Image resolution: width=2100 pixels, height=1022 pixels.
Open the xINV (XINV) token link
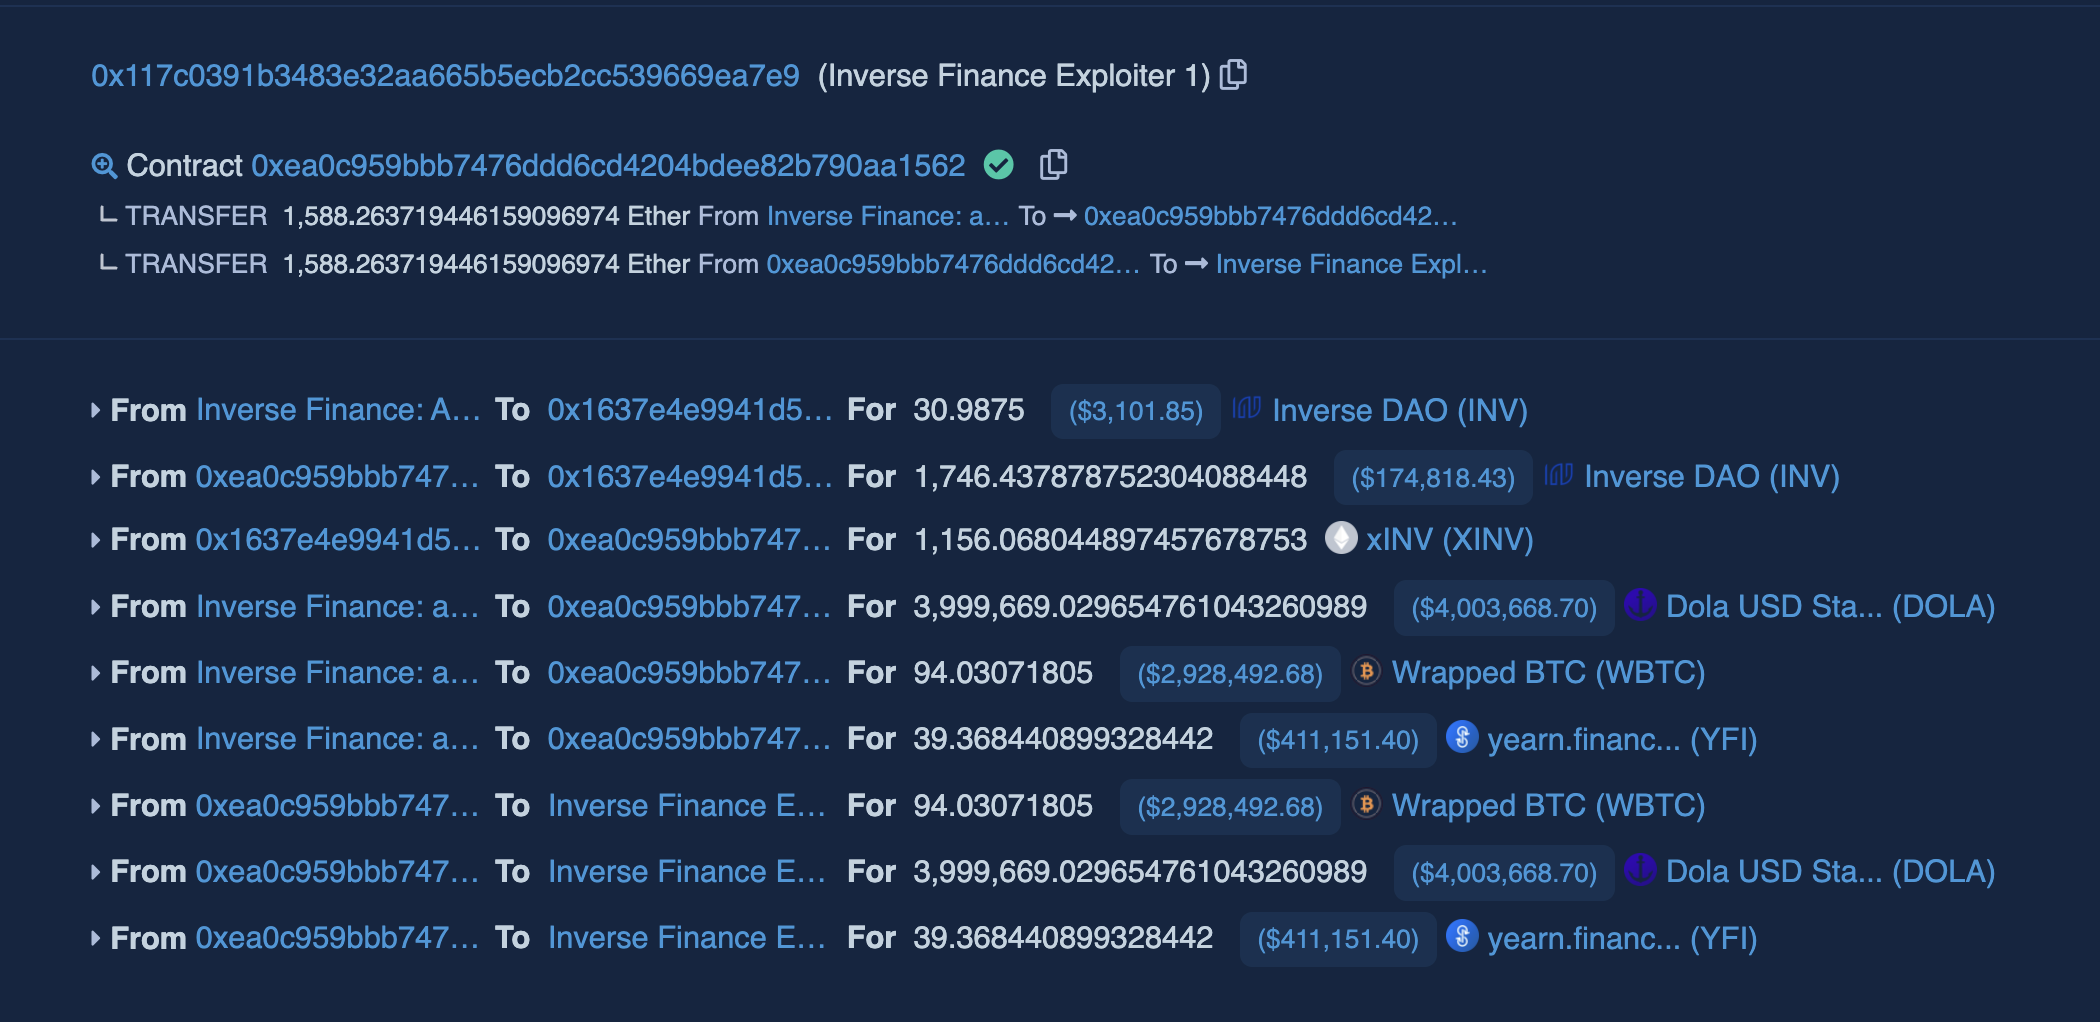click(1449, 540)
